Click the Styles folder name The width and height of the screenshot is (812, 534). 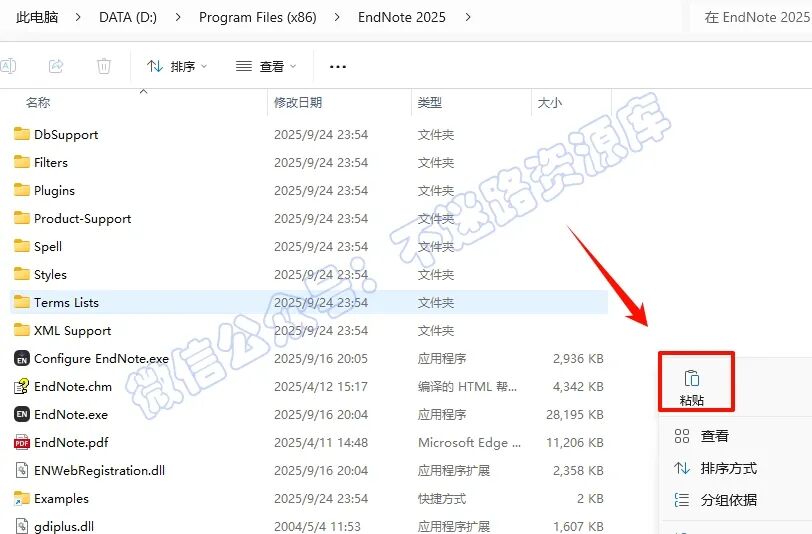point(50,275)
